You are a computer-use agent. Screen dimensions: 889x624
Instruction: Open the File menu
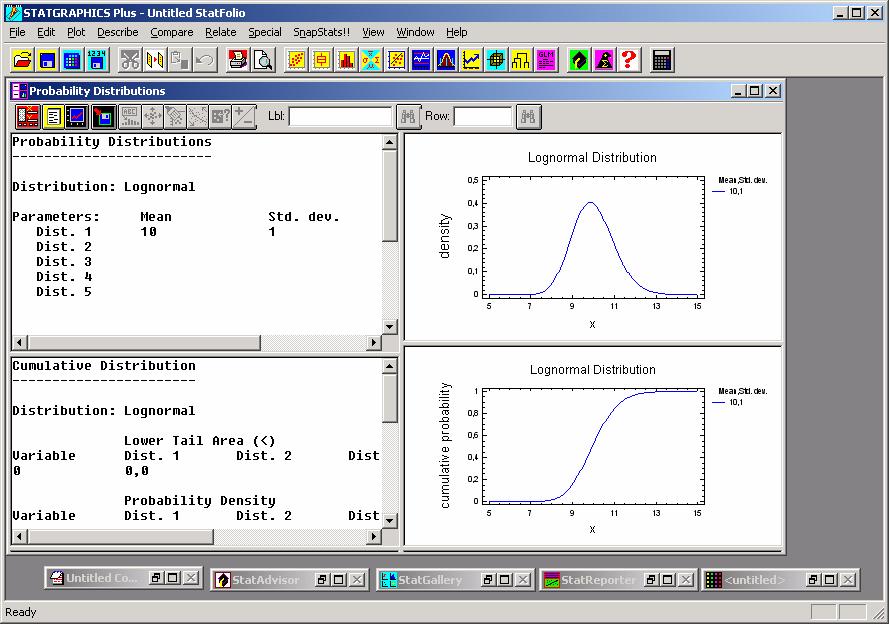[x=17, y=32]
